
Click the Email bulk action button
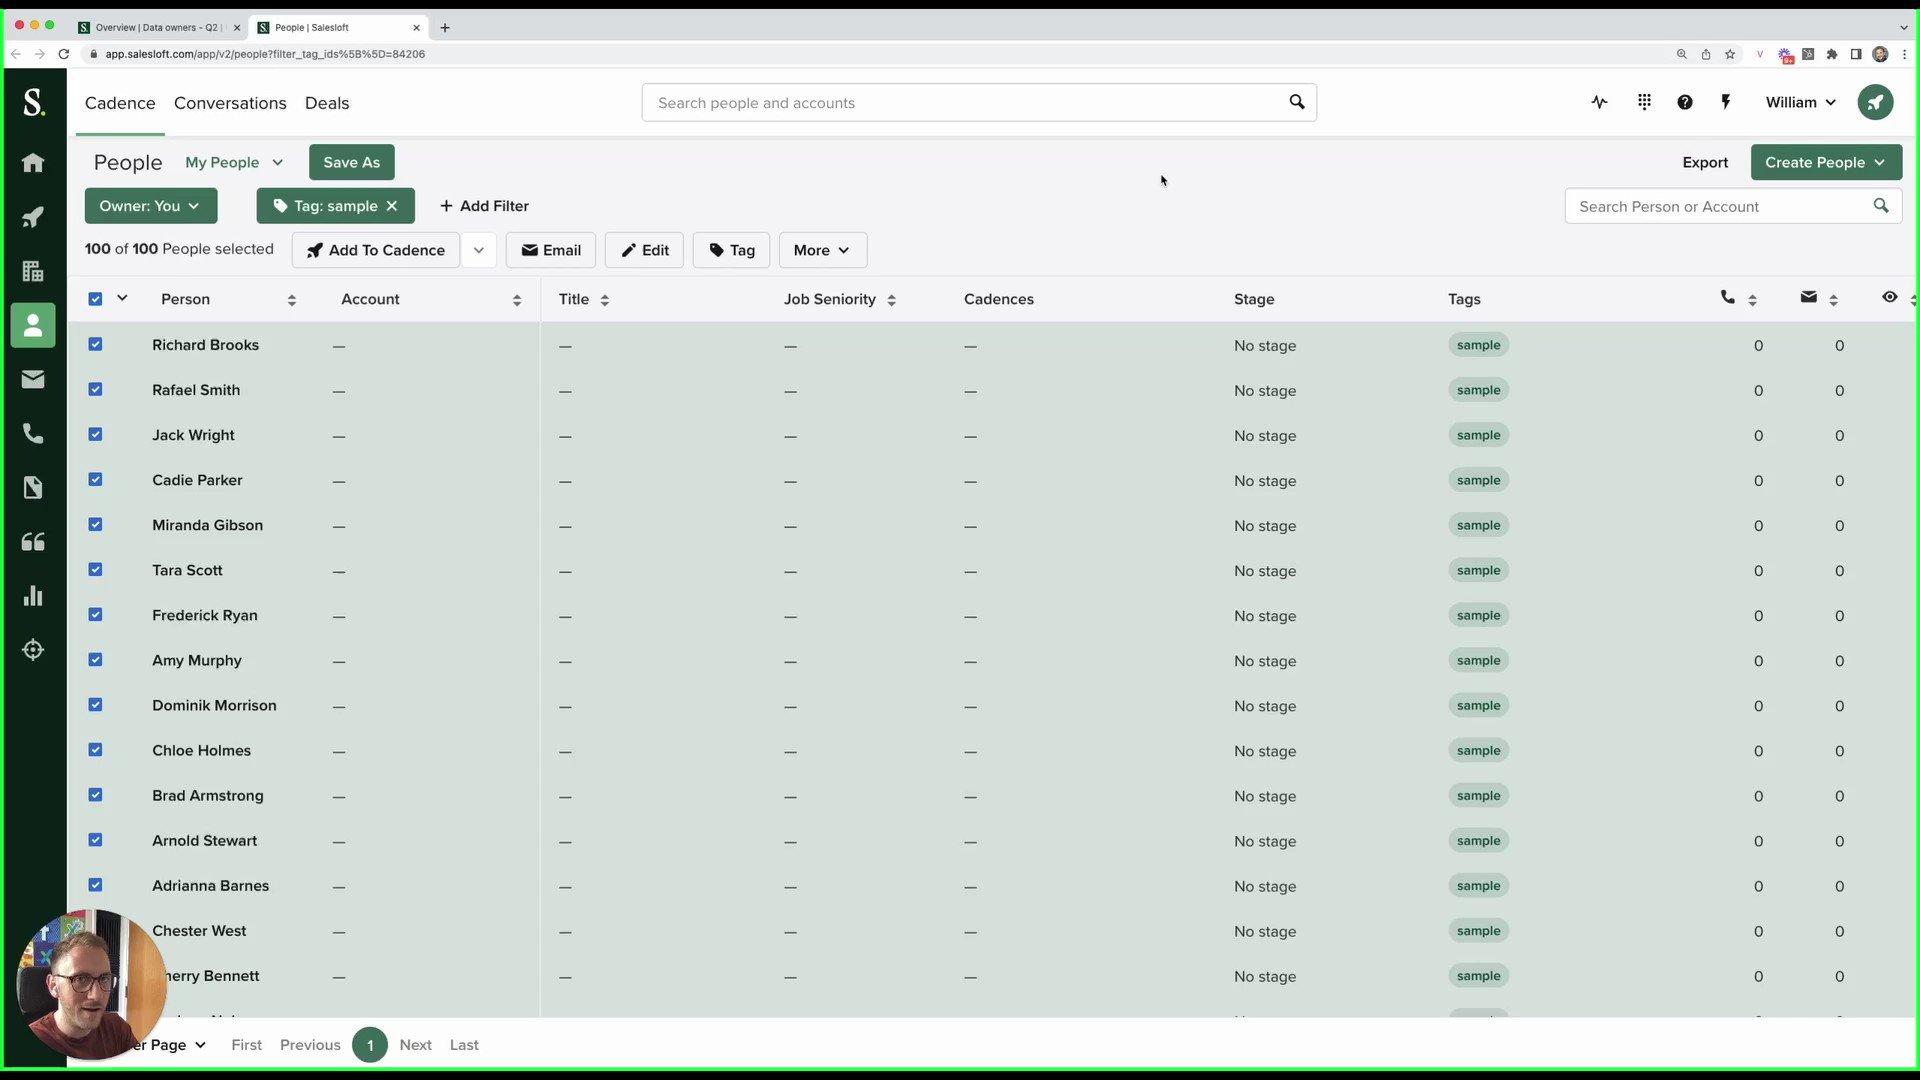[551, 250]
